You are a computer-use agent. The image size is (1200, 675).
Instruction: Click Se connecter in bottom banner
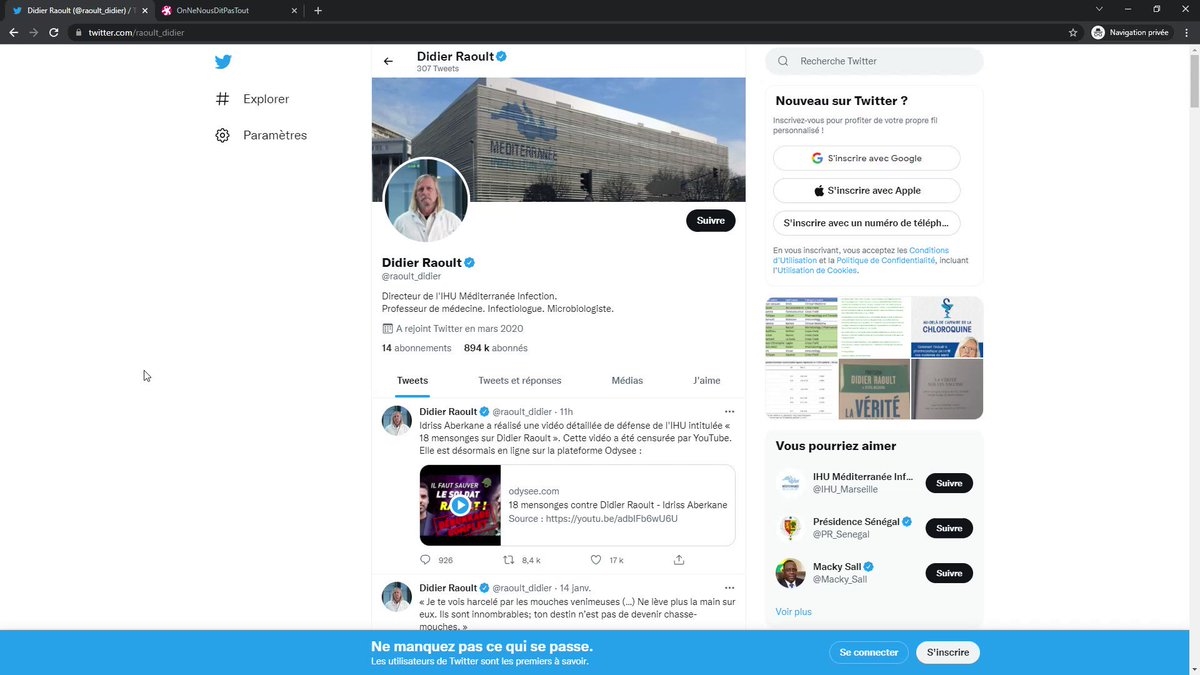click(x=869, y=652)
